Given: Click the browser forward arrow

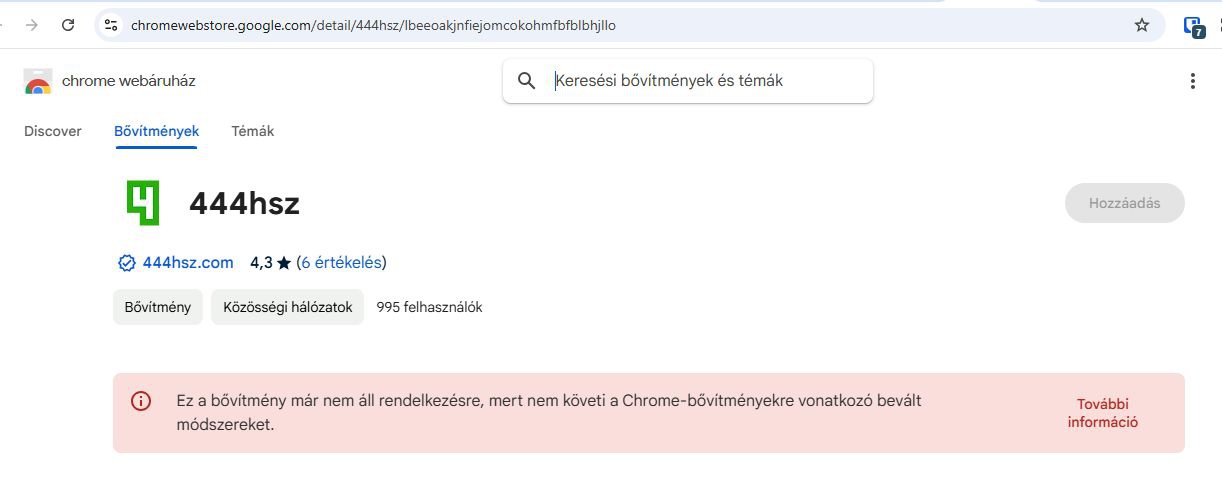Looking at the screenshot, I should coord(31,25).
